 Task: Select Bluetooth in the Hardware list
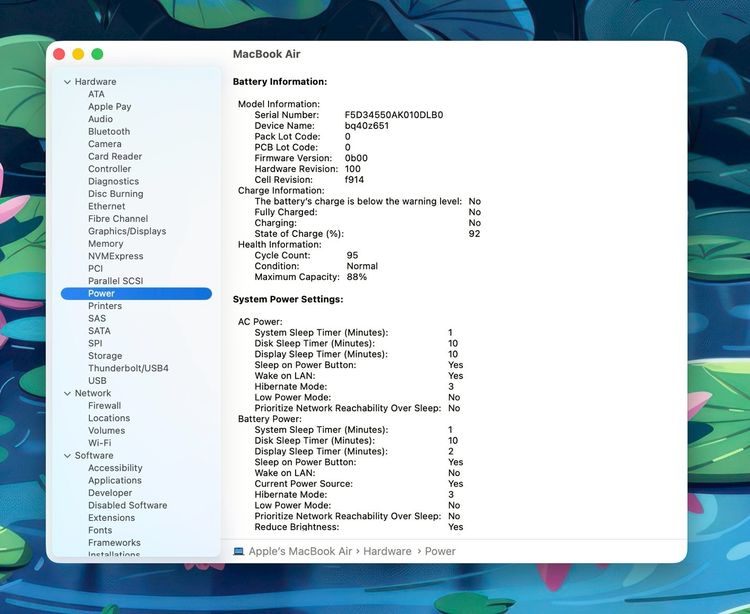109,132
